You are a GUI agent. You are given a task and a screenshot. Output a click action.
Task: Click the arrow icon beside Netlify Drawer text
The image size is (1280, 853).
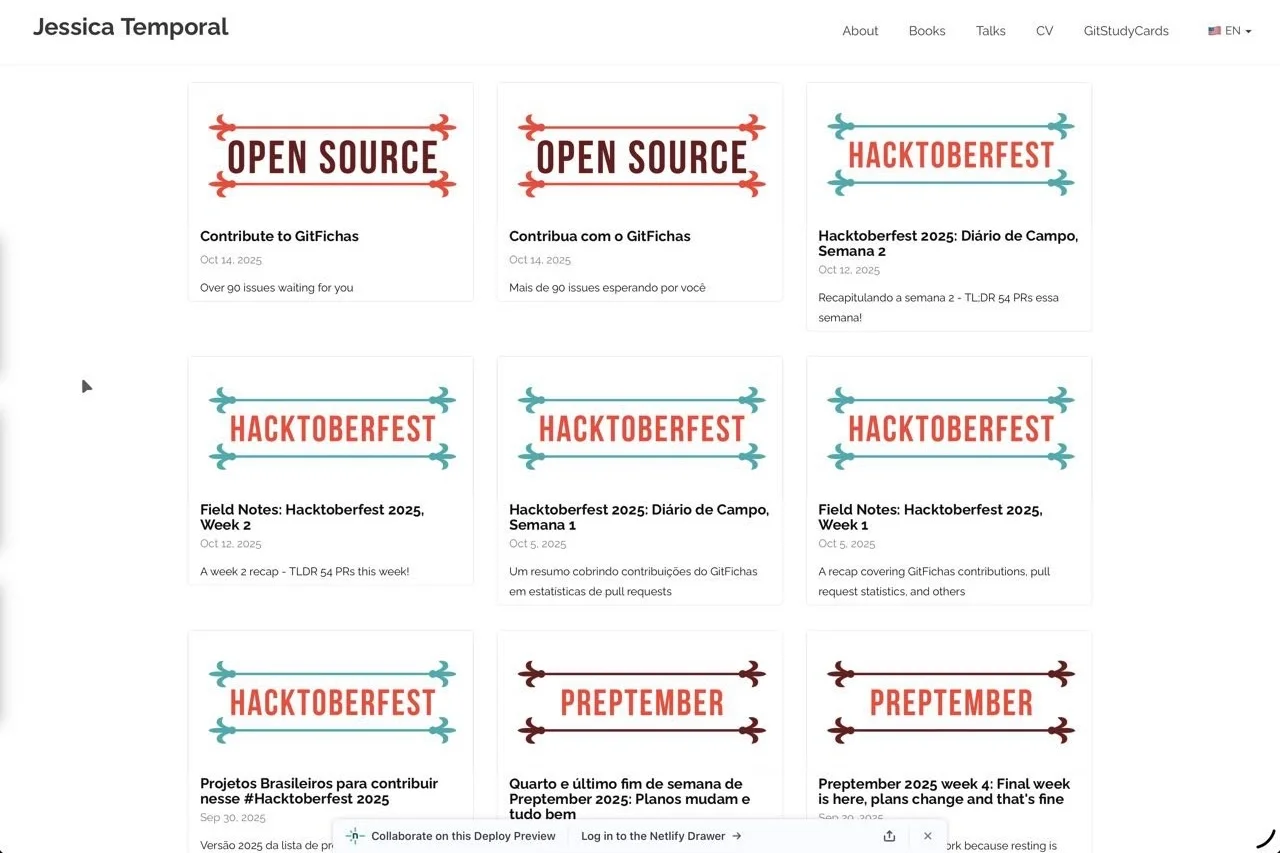736,835
